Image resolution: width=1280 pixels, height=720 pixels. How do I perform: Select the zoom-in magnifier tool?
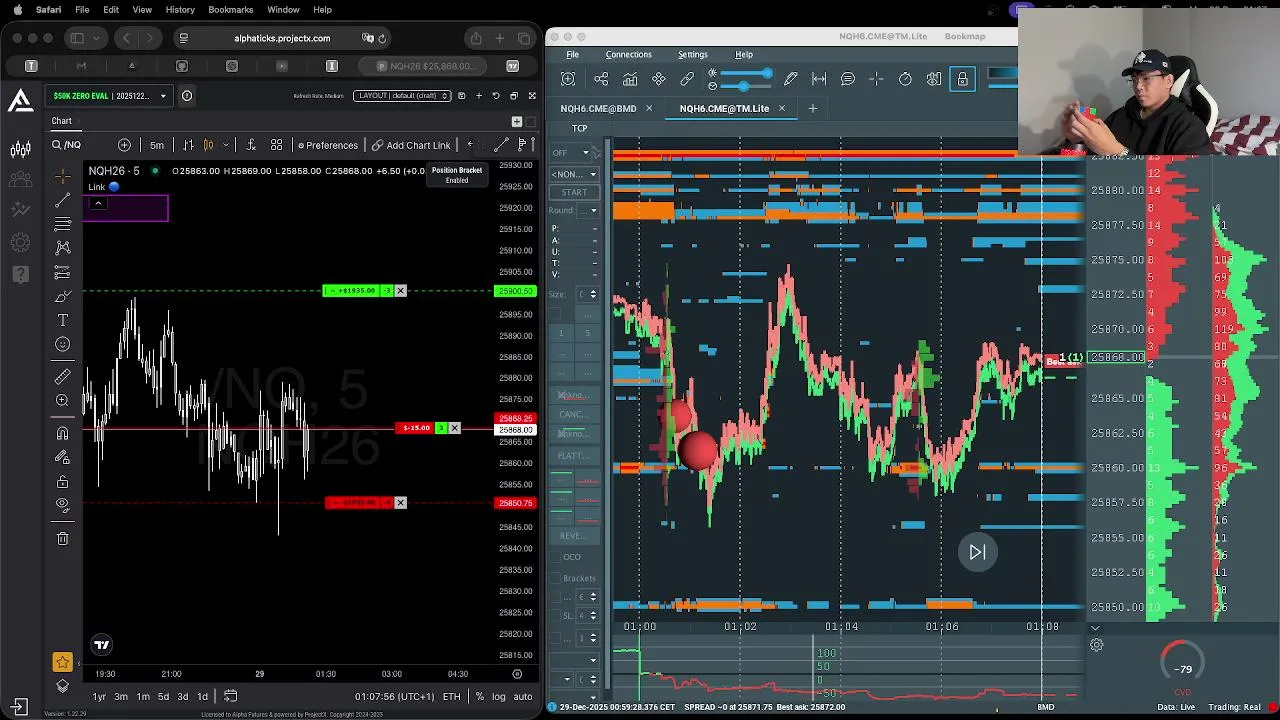62,400
